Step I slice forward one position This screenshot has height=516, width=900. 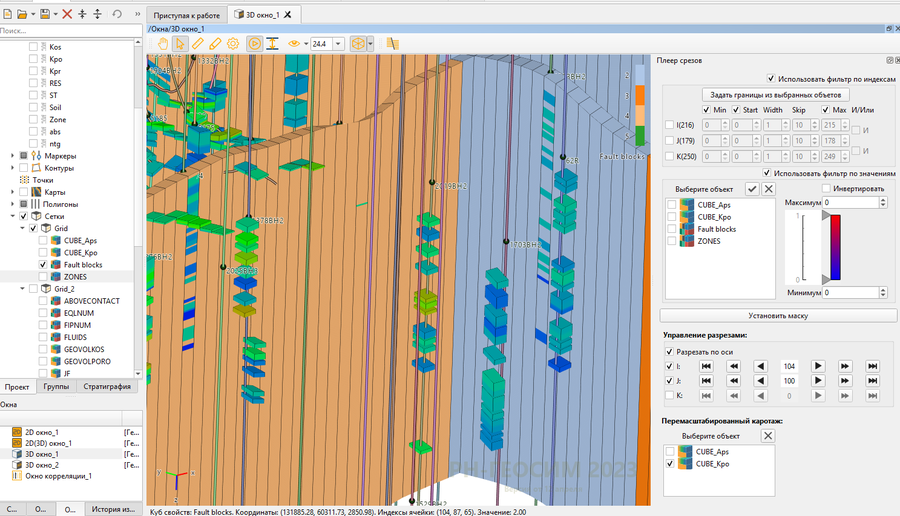coord(817,367)
